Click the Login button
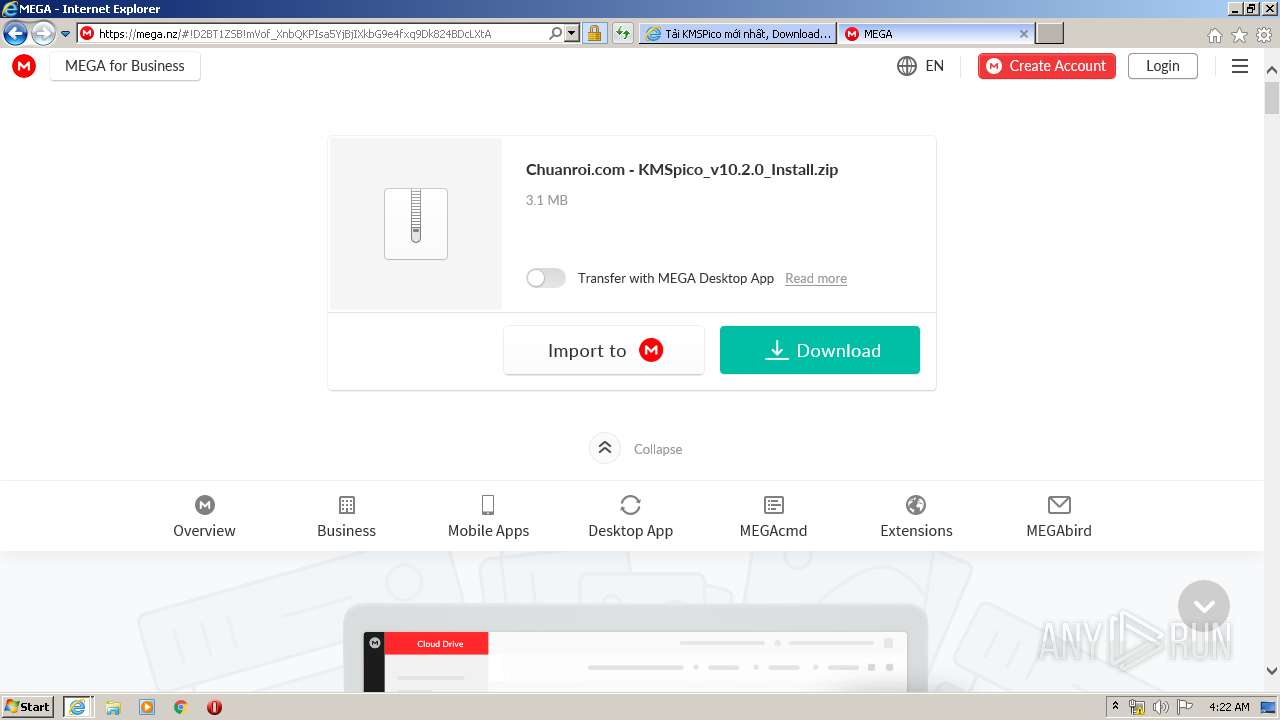1280x720 pixels. pyautogui.click(x=1163, y=66)
